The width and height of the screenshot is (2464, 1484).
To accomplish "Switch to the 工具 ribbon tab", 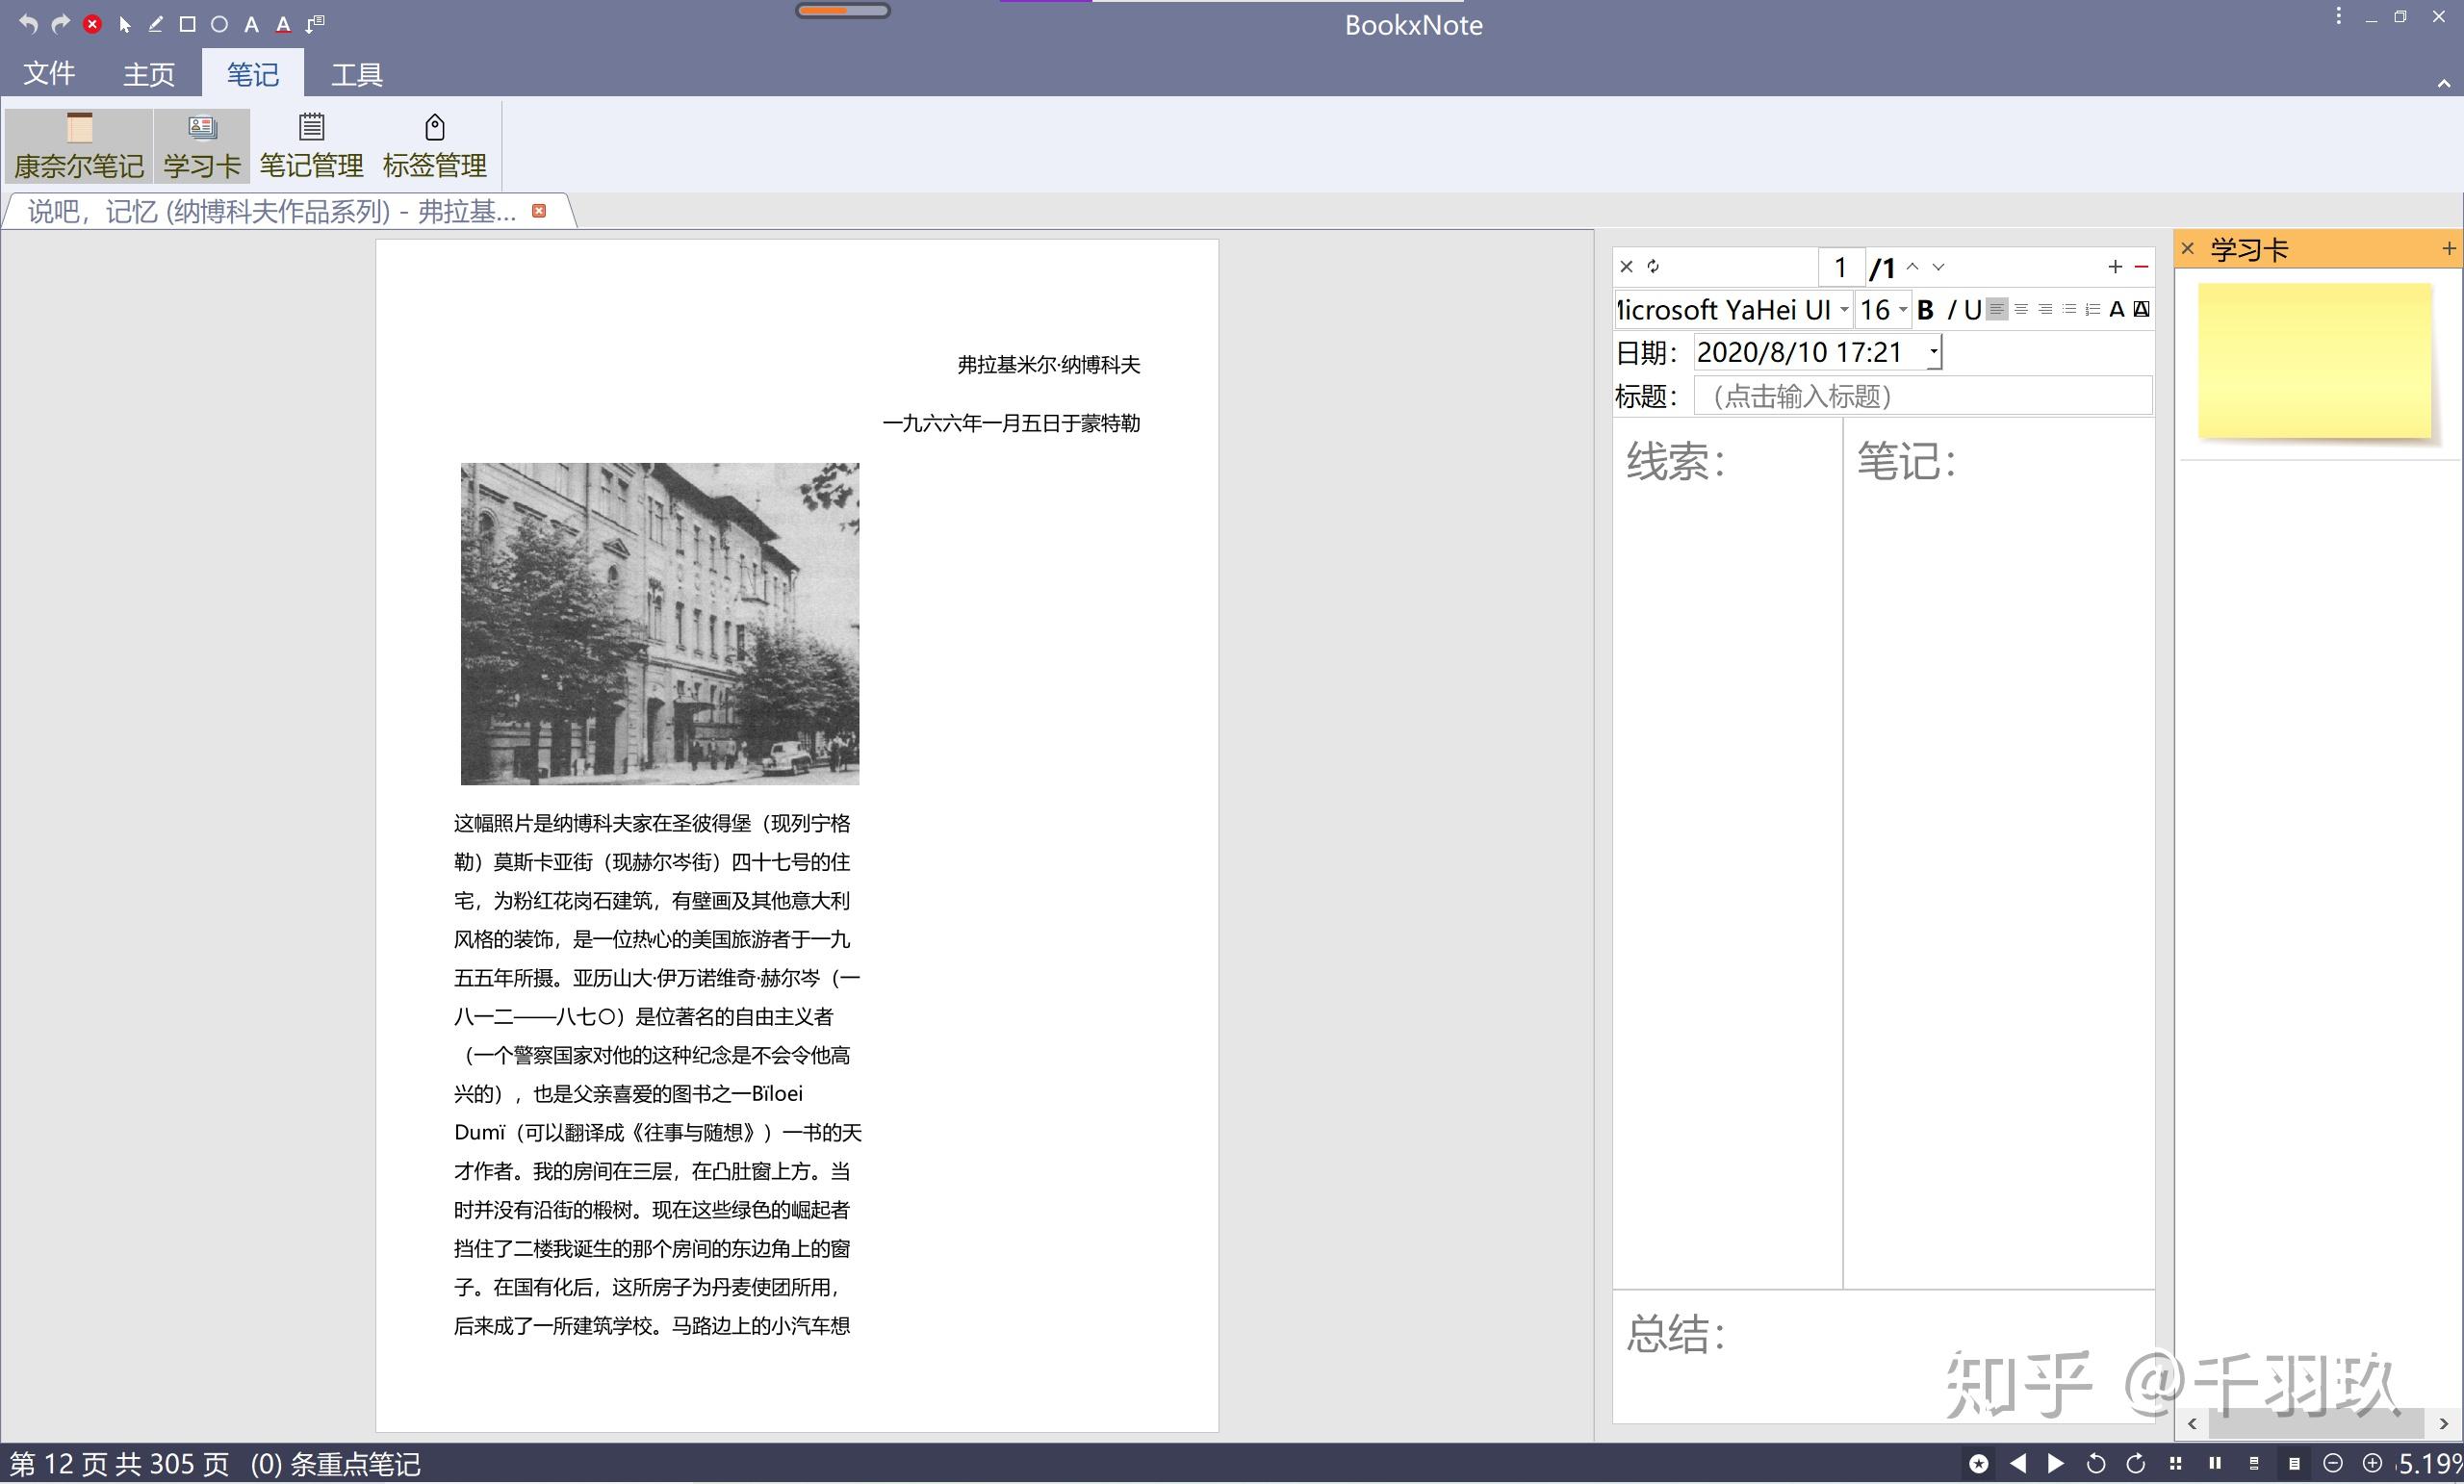I will click(x=356, y=73).
